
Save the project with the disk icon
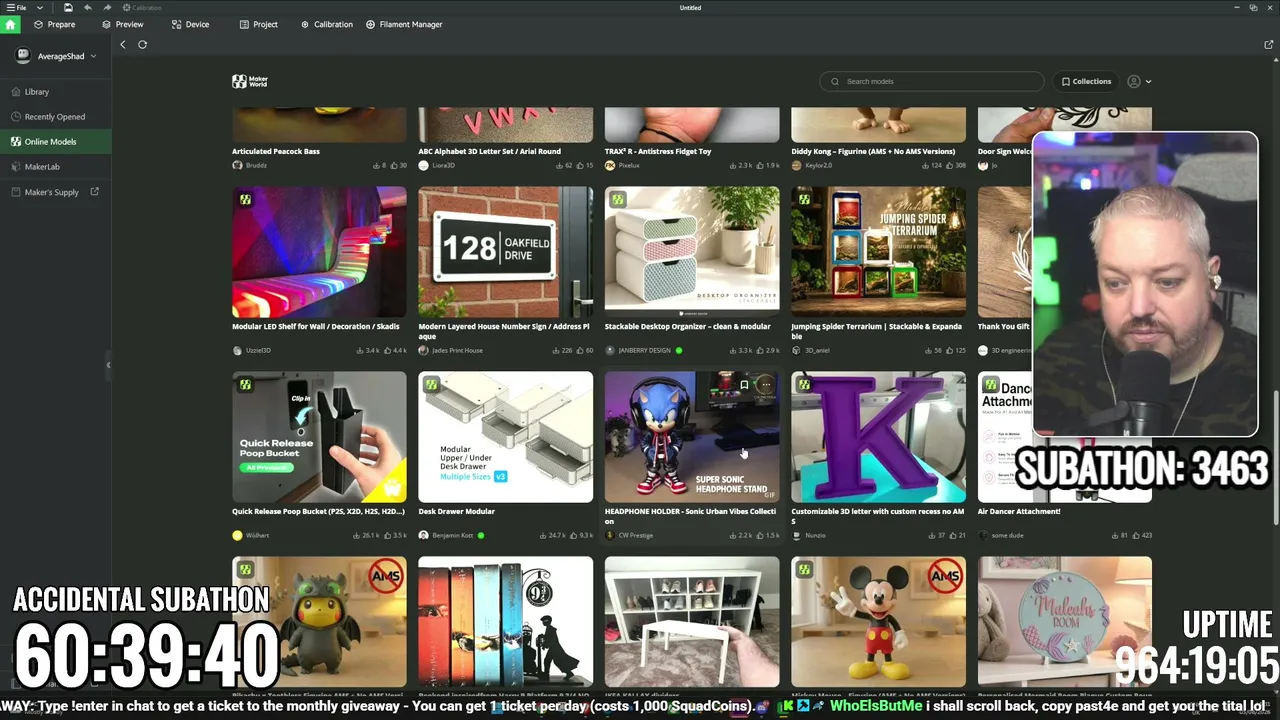coord(68,8)
